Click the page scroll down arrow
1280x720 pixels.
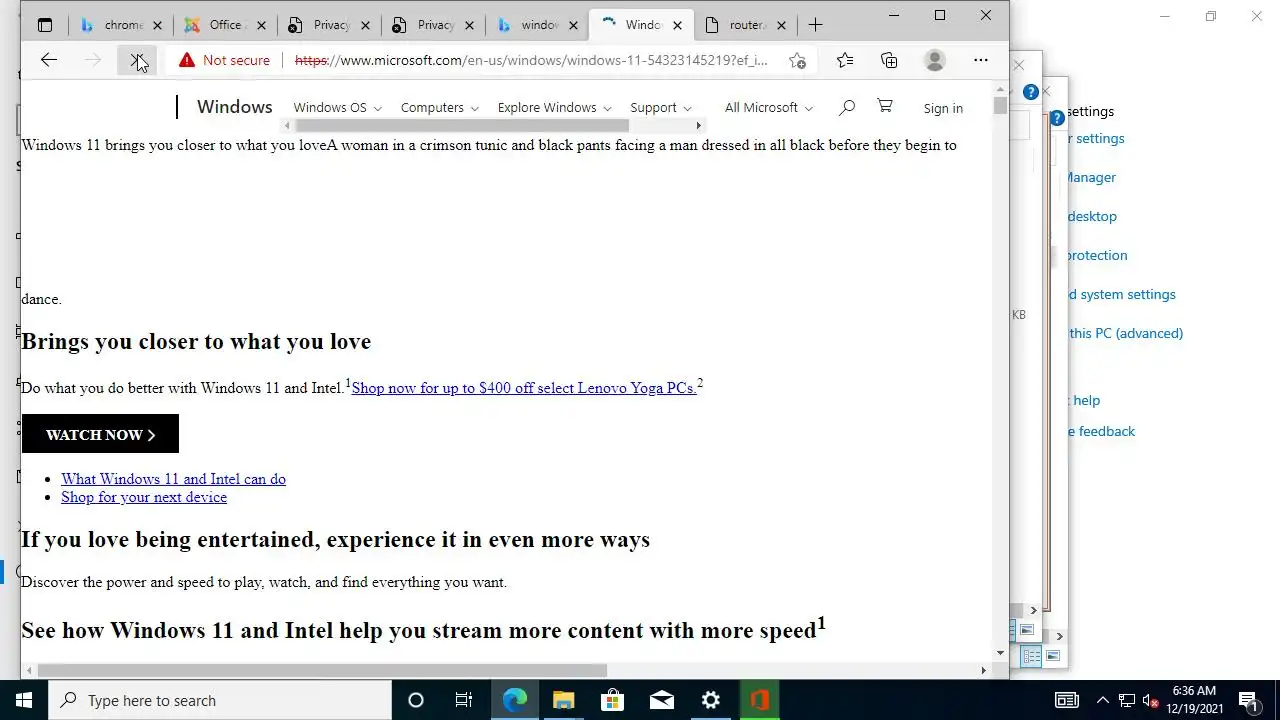[x=1000, y=652]
